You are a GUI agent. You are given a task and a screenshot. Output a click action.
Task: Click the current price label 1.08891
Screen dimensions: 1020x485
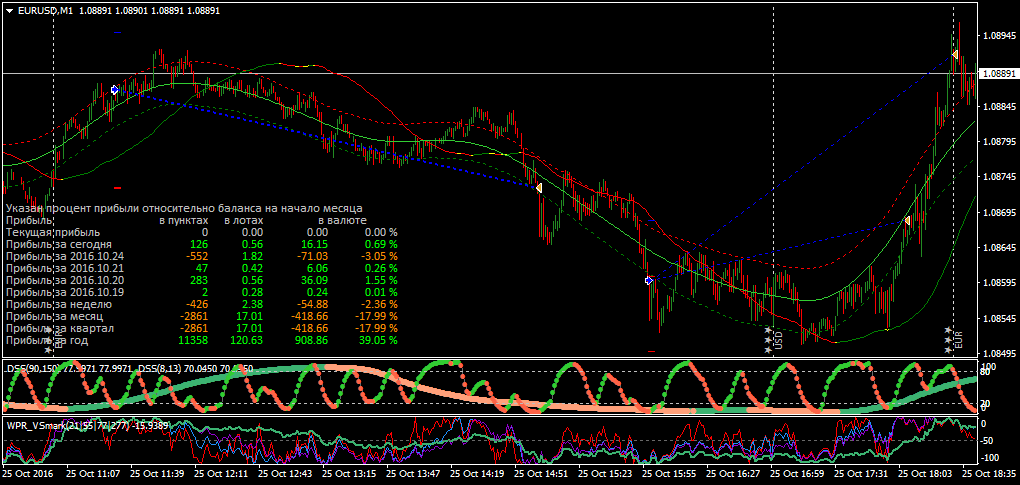[997, 74]
